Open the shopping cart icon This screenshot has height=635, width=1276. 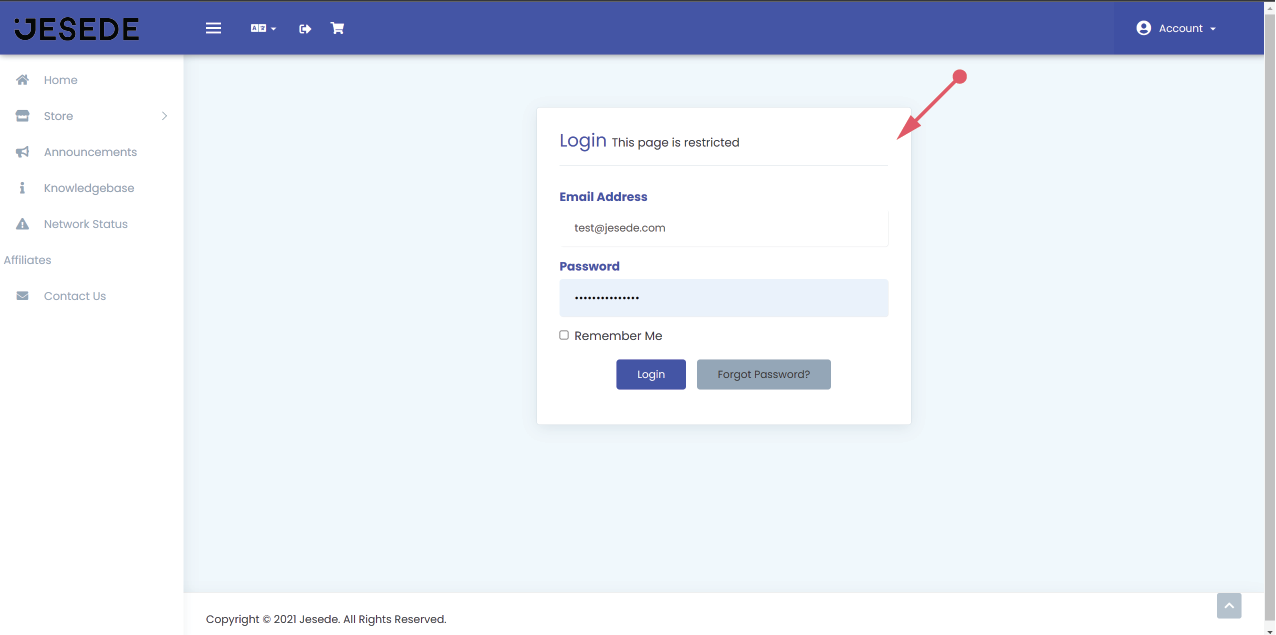click(x=337, y=28)
